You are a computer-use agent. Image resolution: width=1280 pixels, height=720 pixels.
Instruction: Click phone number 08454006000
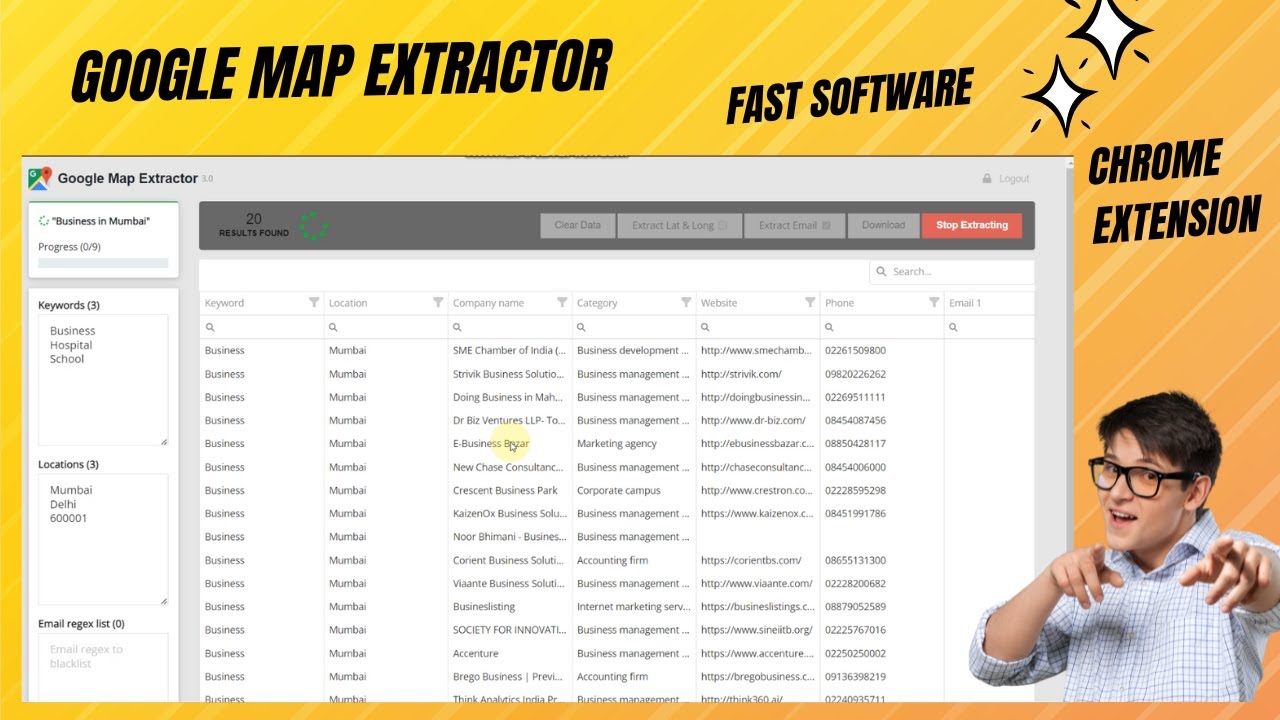click(855, 467)
